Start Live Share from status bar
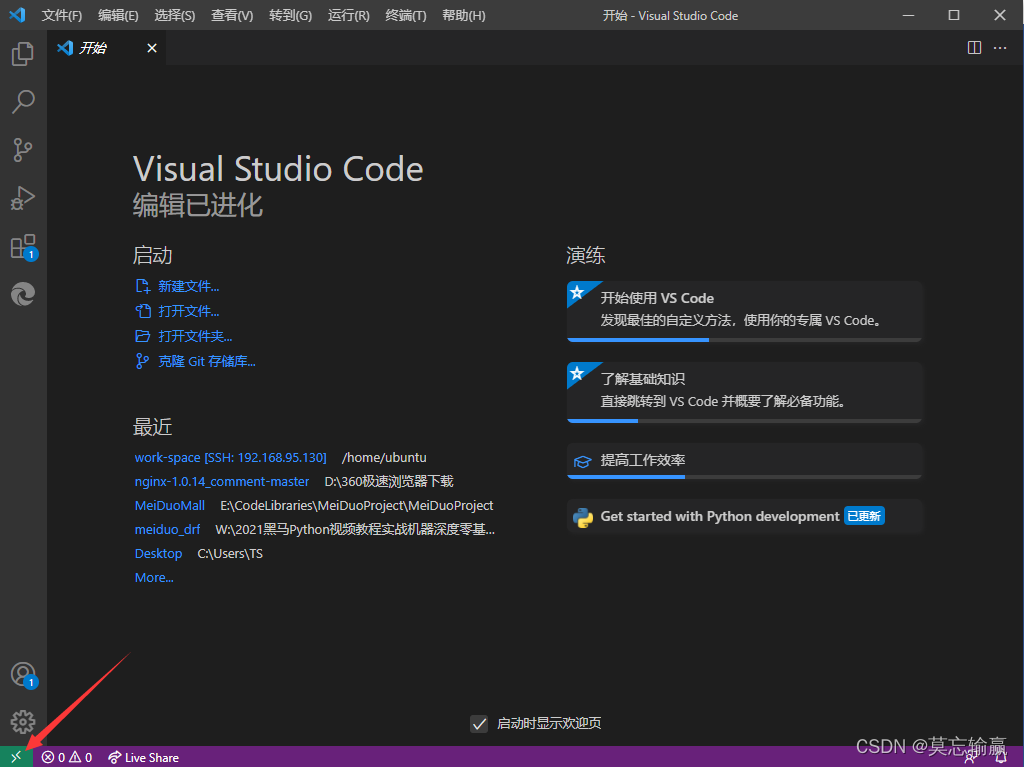Image resolution: width=1024 pixels, height=767 pixels. [144, 757]
